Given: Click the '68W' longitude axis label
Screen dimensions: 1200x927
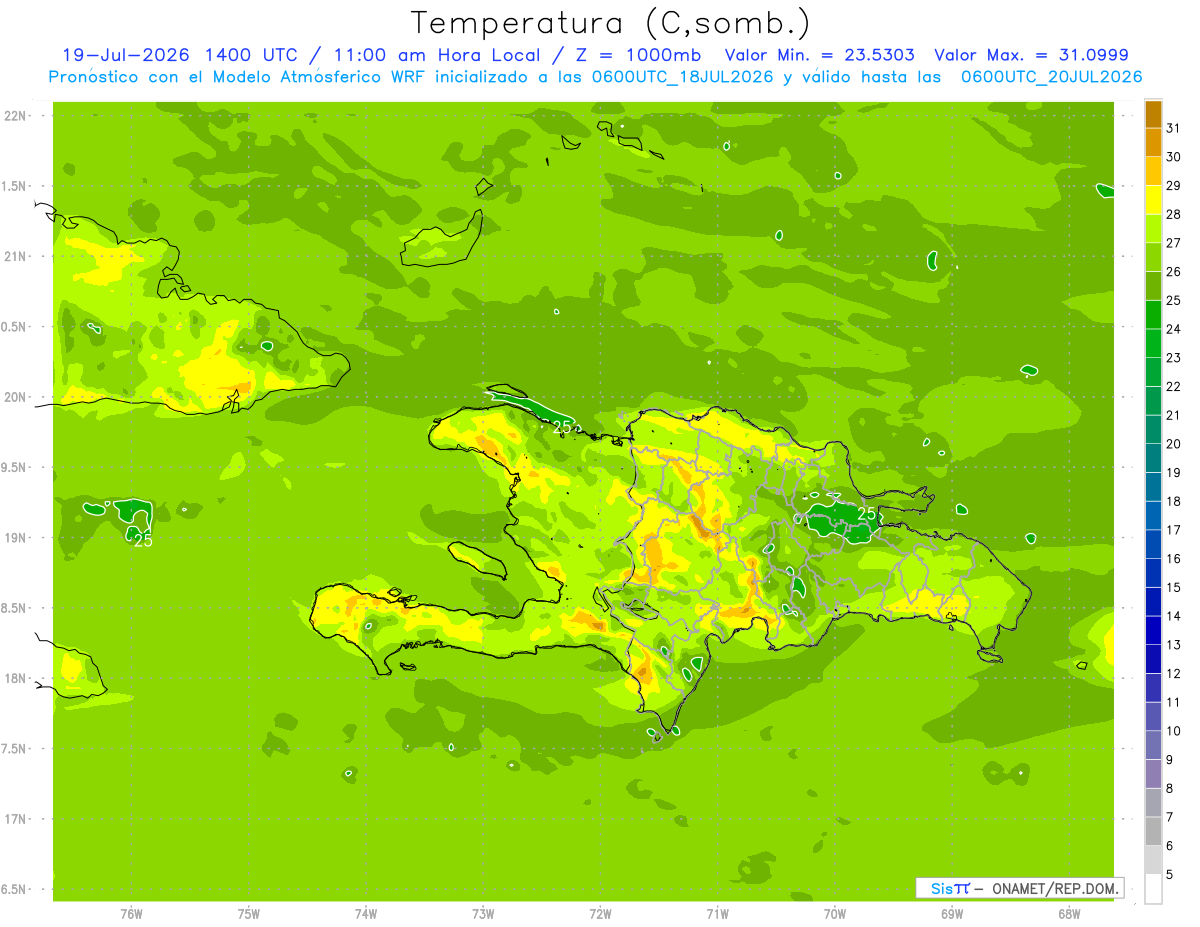Looking at the screenshot, I should click(1069, 914).
